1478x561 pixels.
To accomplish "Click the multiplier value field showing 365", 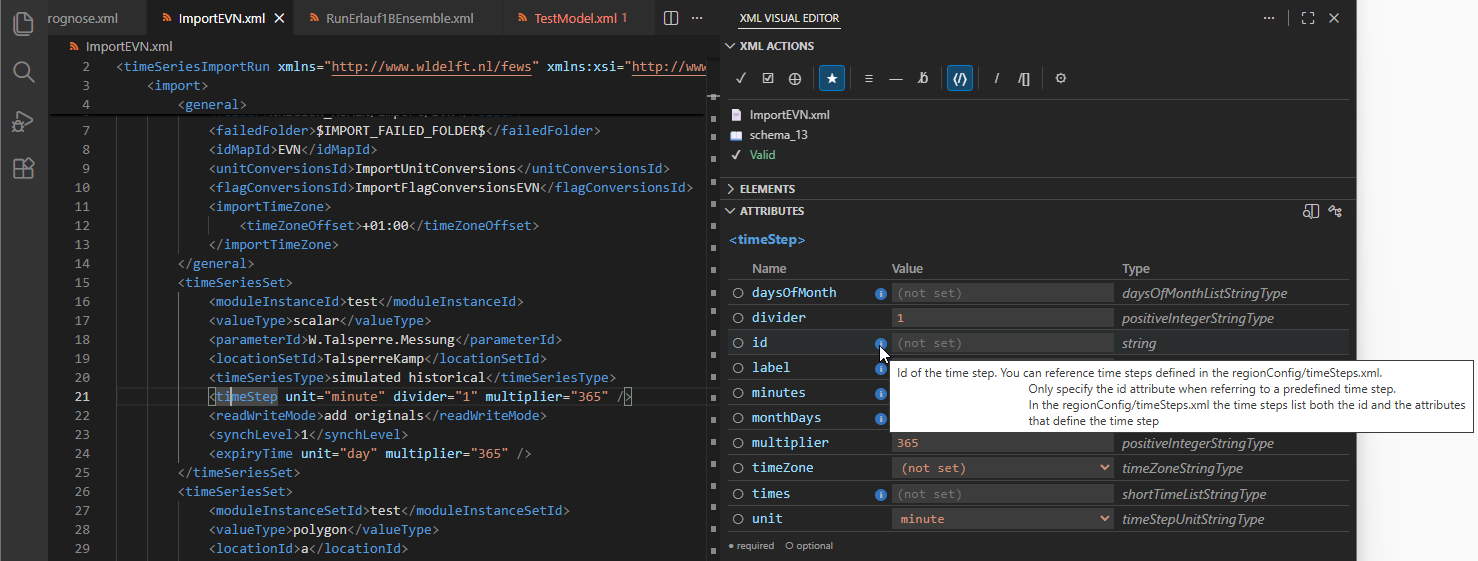I will click(1002, 443).
